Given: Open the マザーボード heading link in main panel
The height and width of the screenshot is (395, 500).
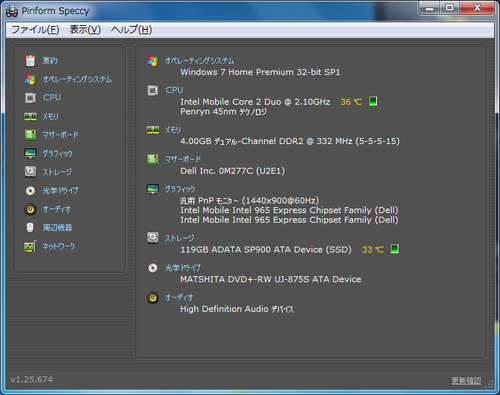Looking at the screenshot, I should 183,159.
